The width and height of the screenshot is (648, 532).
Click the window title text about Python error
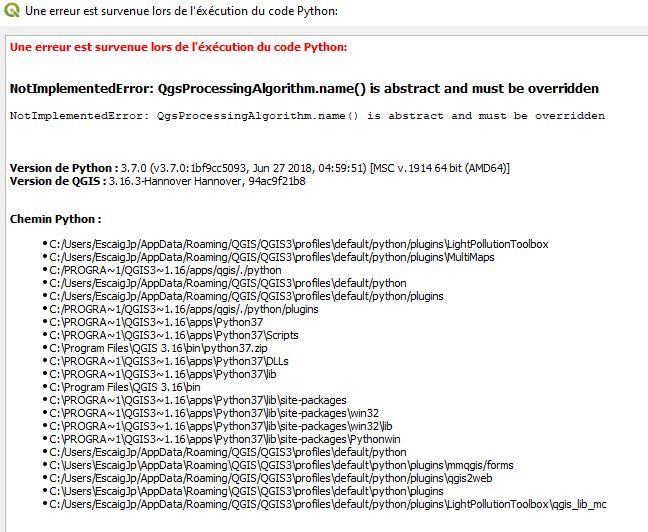point(181,11)
